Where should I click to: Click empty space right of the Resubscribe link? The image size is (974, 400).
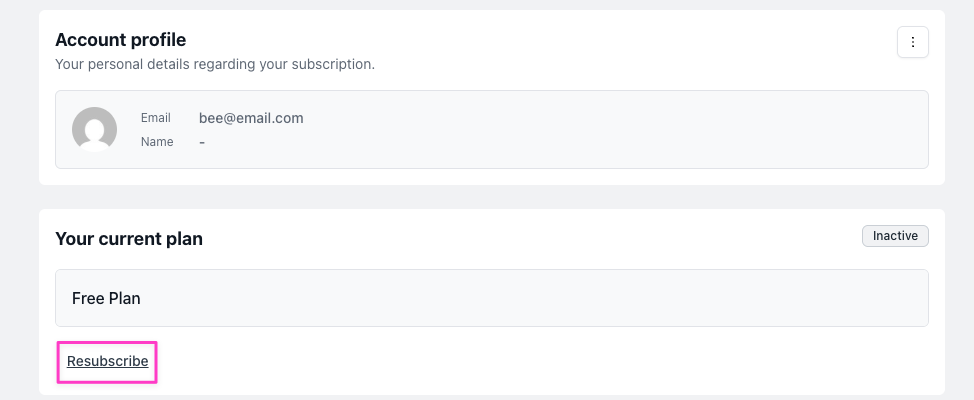[500, 361]
